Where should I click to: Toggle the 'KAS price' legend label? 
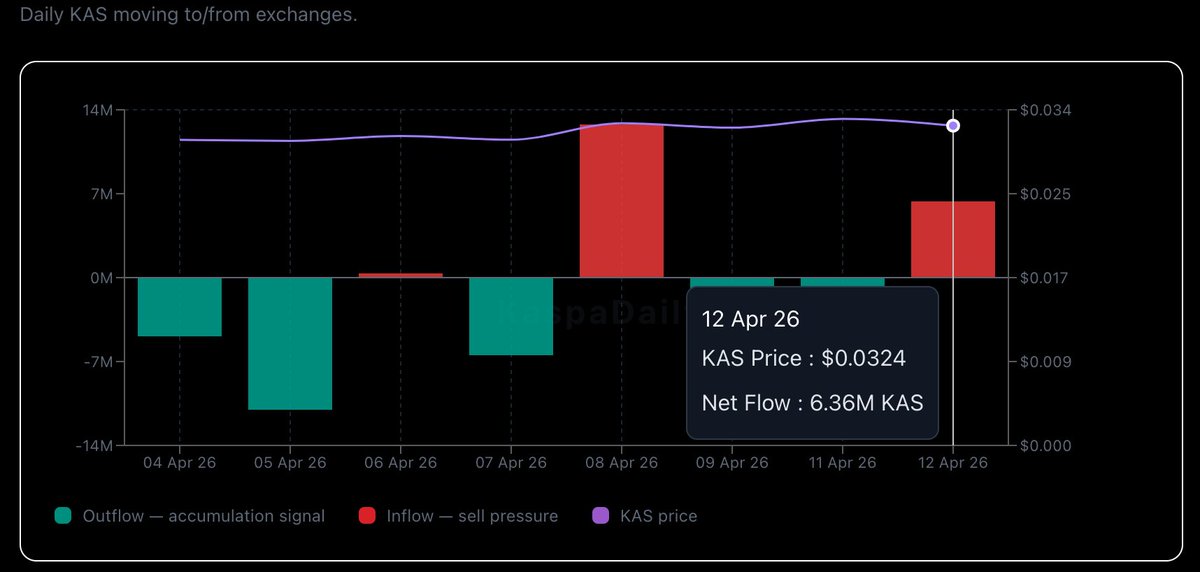point(658,516)
